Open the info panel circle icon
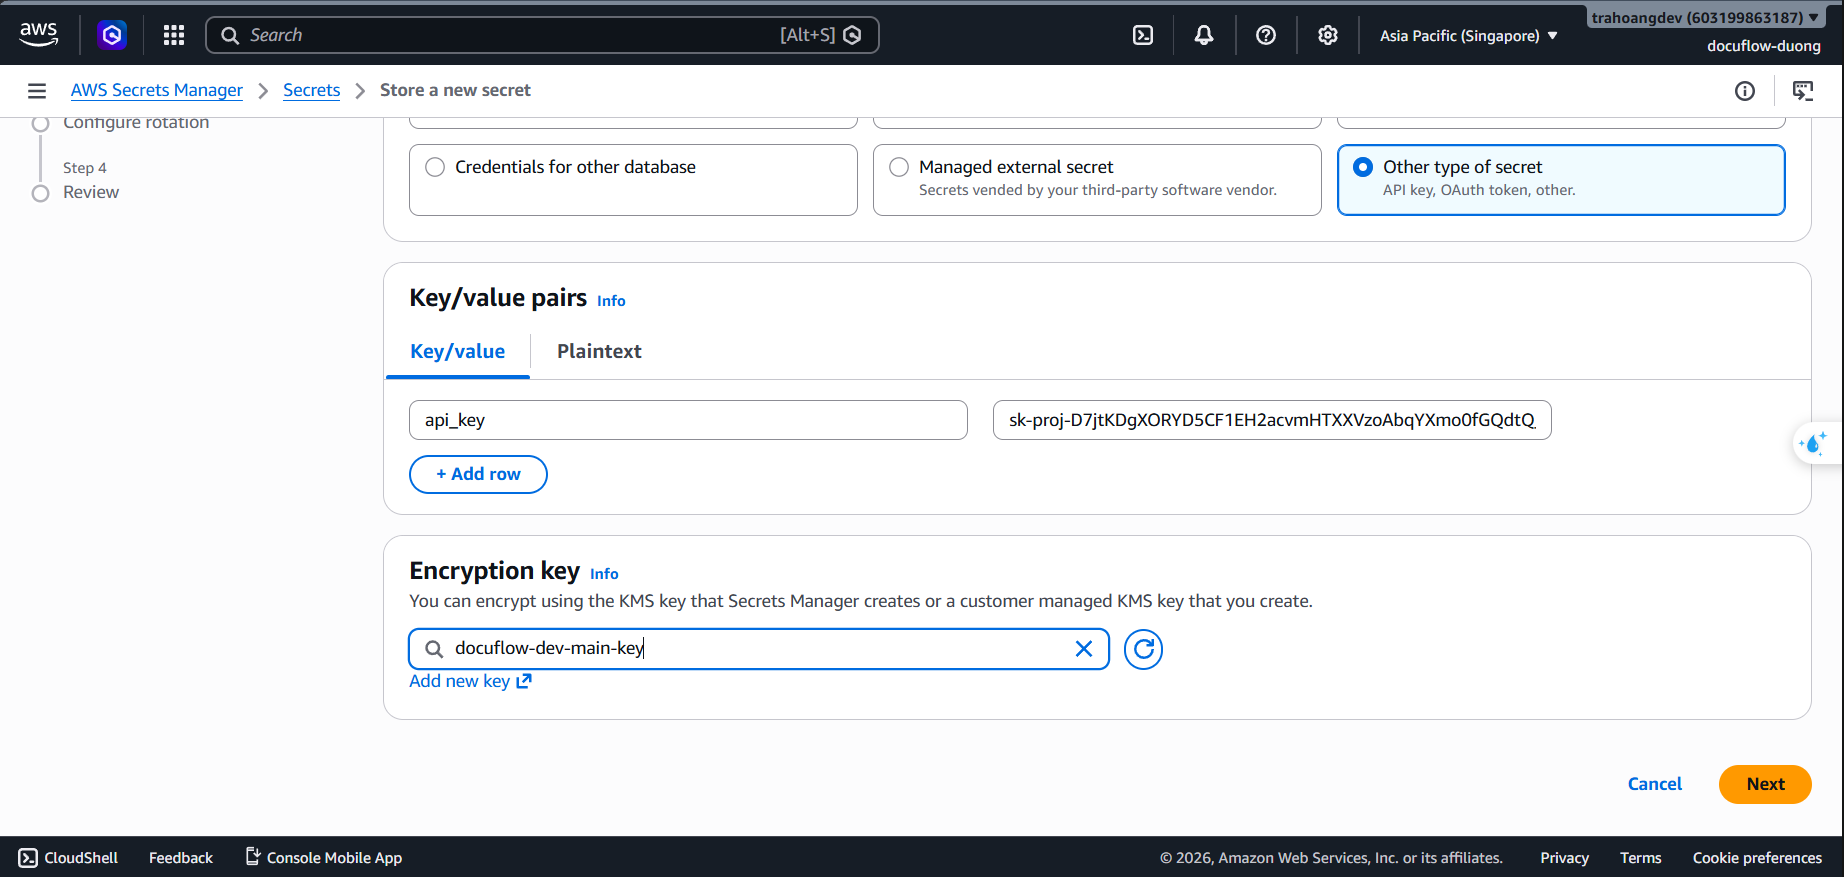 pyautogui.click(x=1745, y=91)
